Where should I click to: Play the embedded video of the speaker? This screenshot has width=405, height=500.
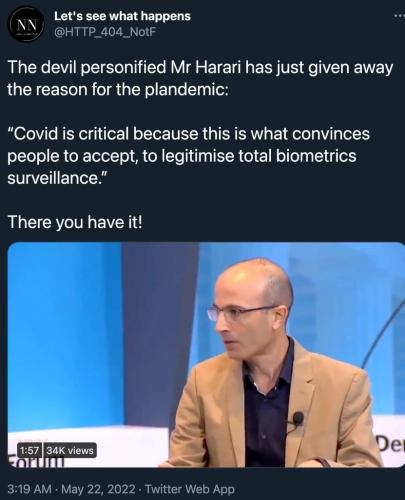point(206,355)
